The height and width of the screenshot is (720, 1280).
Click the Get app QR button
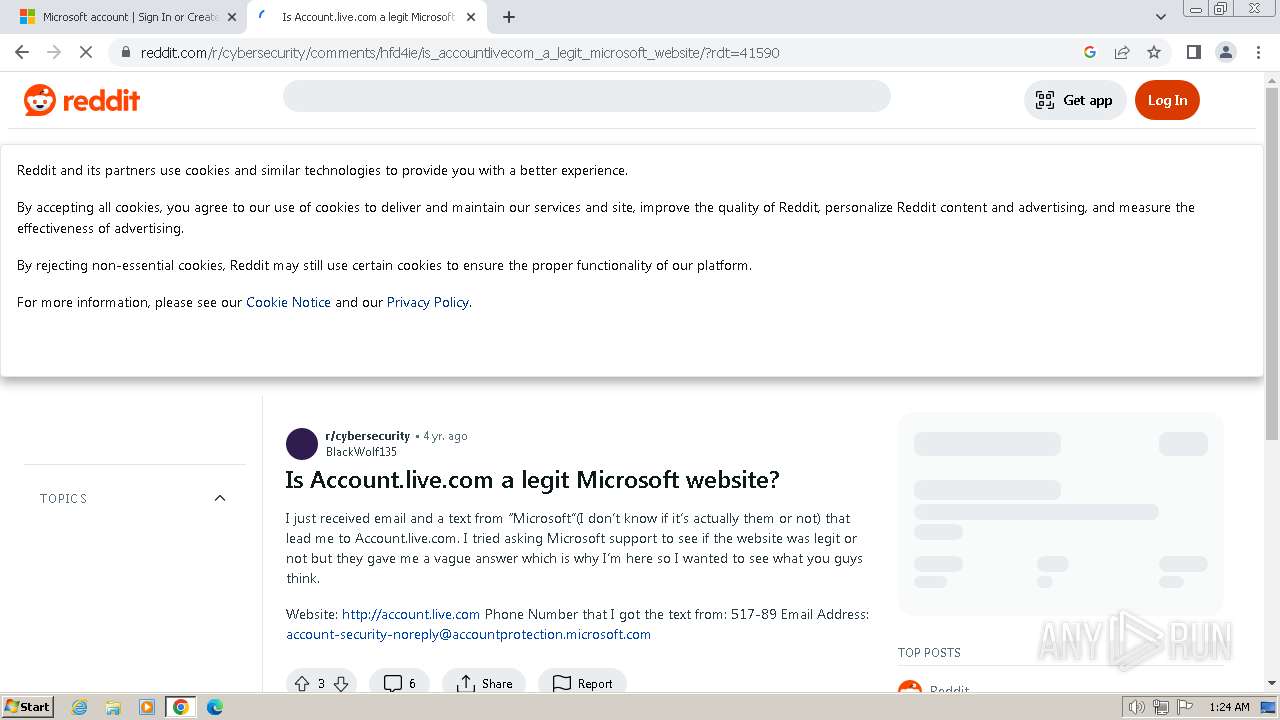point(1075,100)
